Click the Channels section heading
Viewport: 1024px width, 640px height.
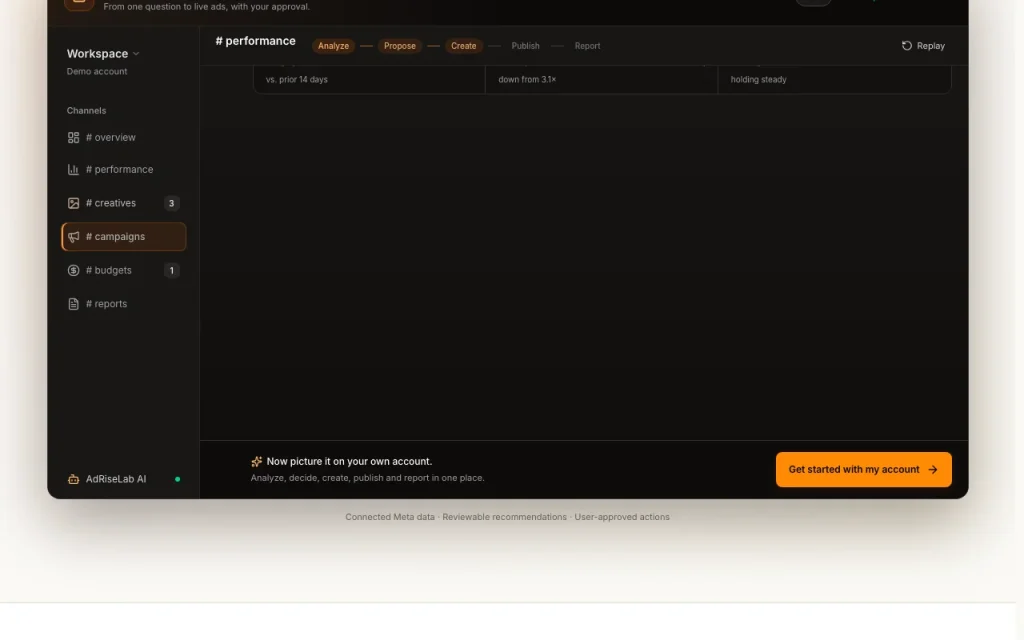pos(86,110)
